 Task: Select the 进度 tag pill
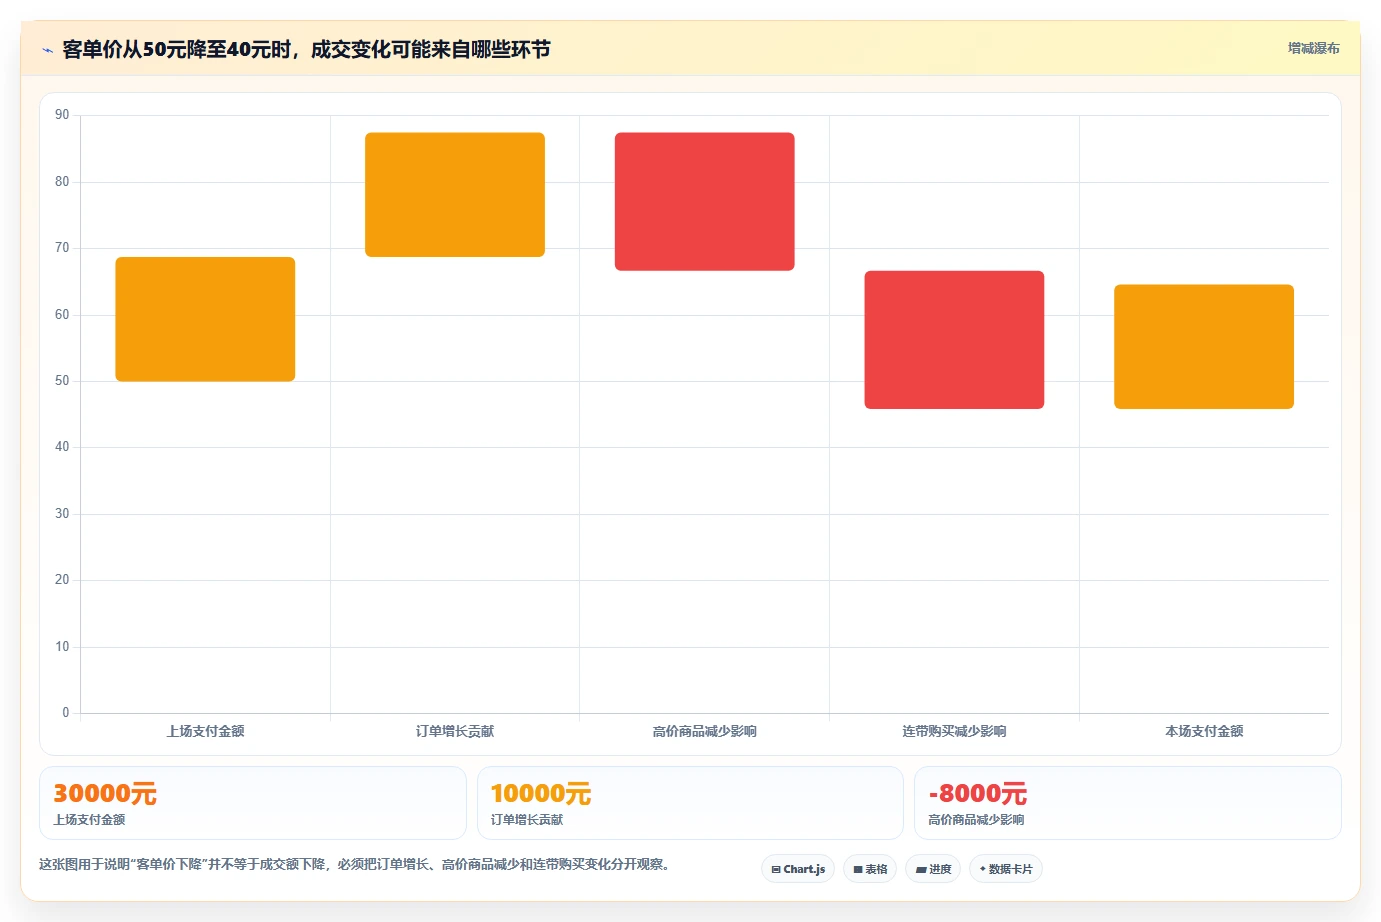click(933, 869)
